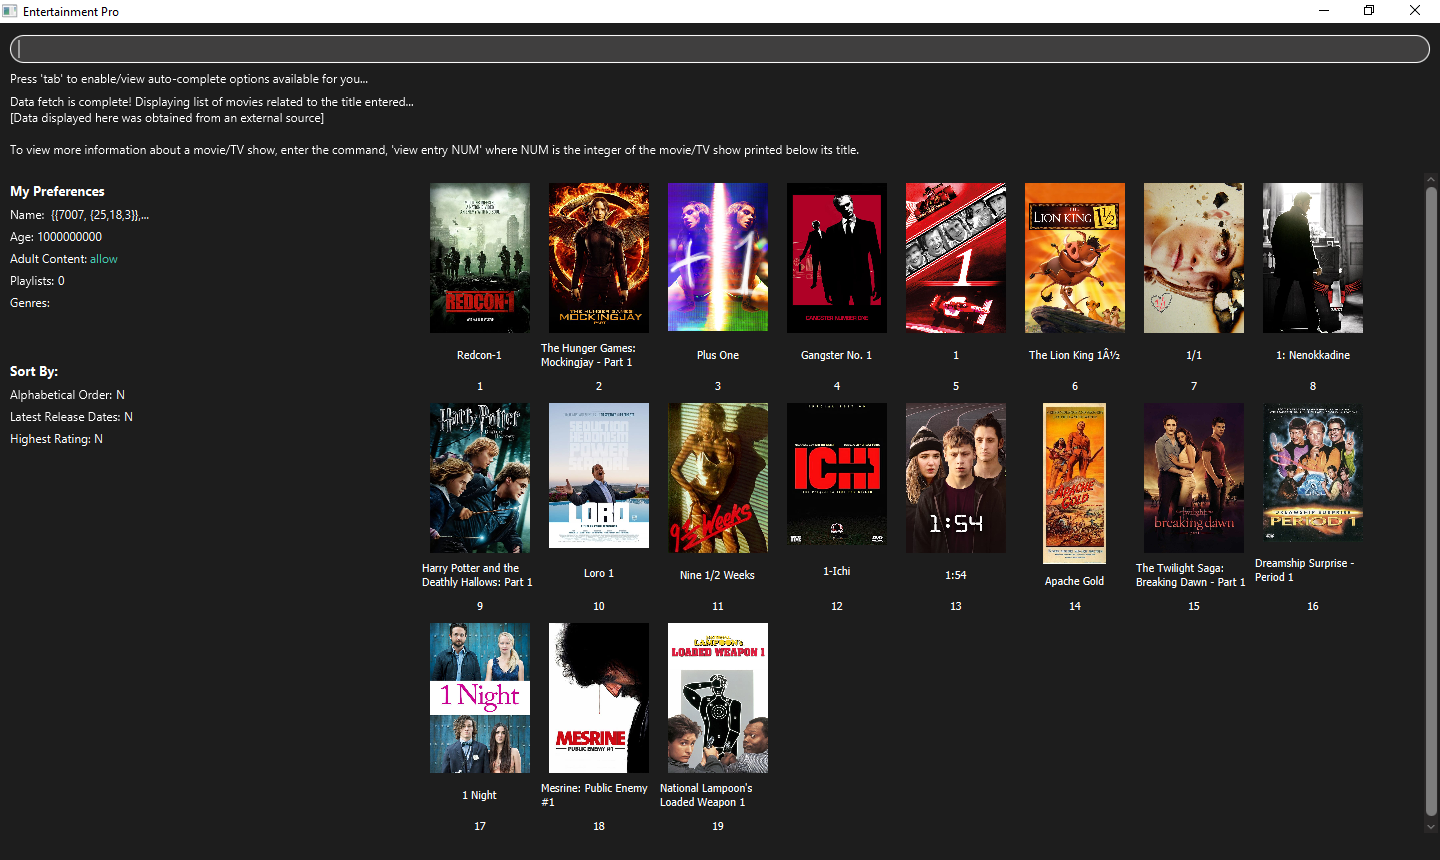Click 'Gangster No. 1' title label
1440x860 pixels.
pos(837,355)
